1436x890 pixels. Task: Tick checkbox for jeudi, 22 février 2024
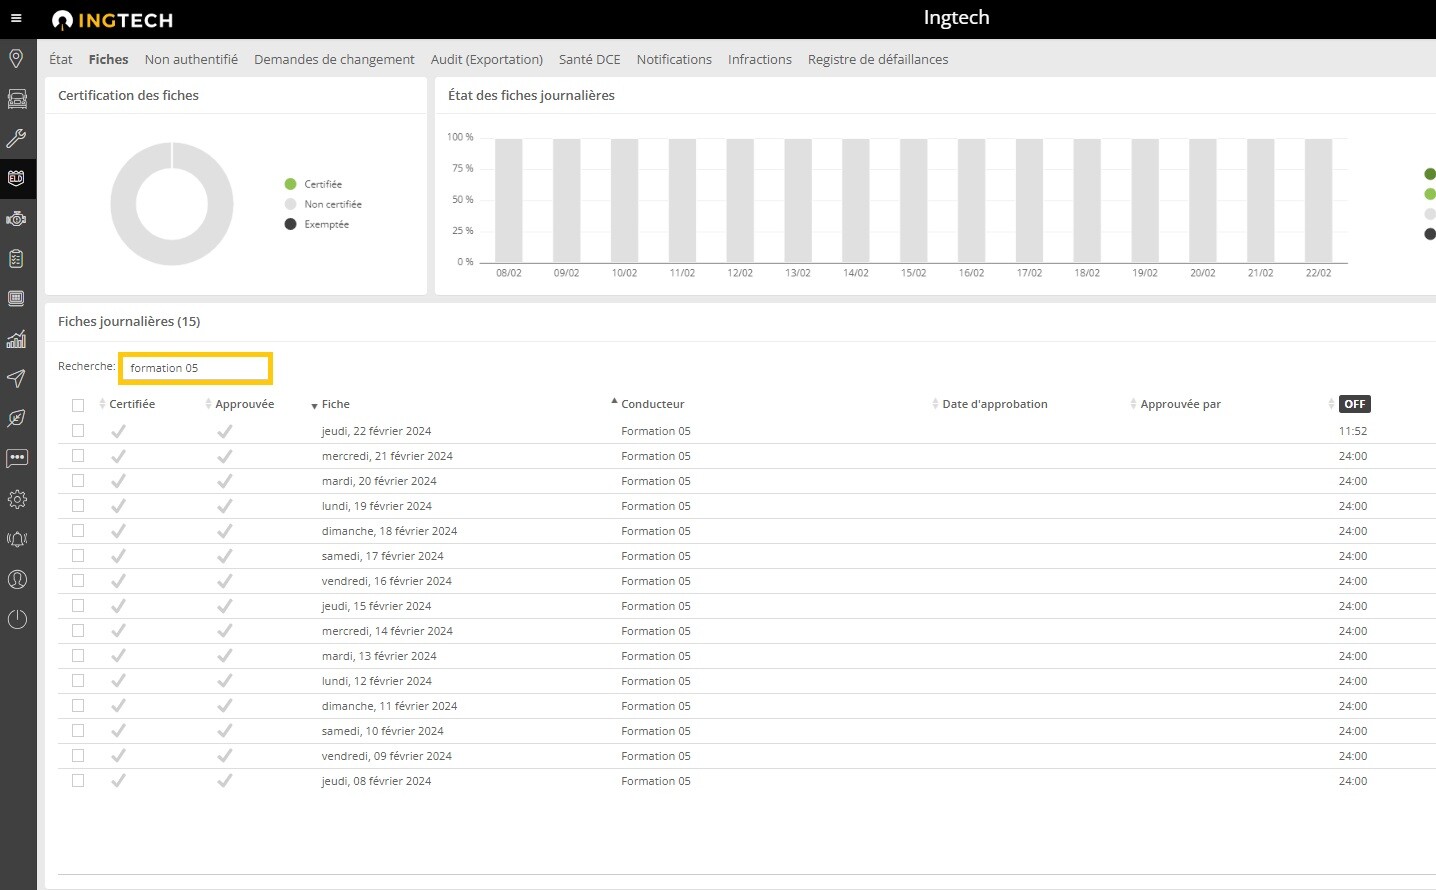point(78,431)
